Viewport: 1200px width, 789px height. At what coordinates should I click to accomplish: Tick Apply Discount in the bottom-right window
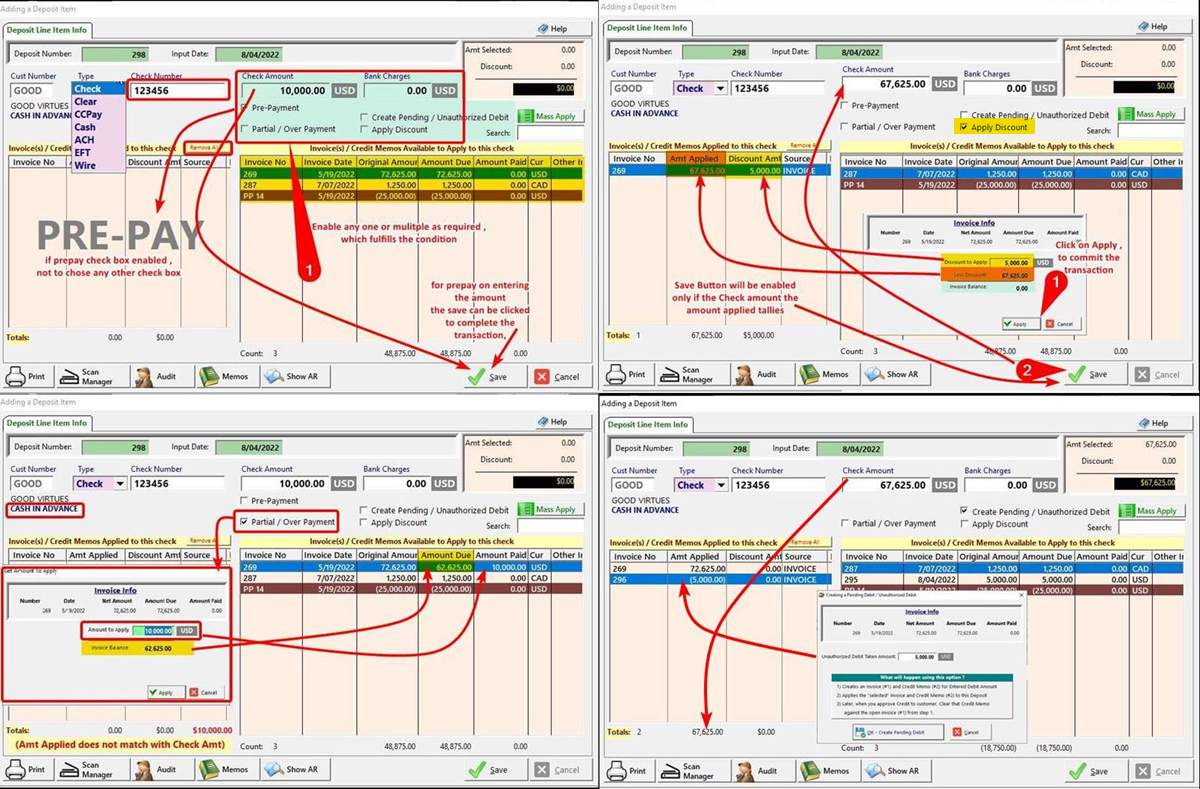pos(965,524)
